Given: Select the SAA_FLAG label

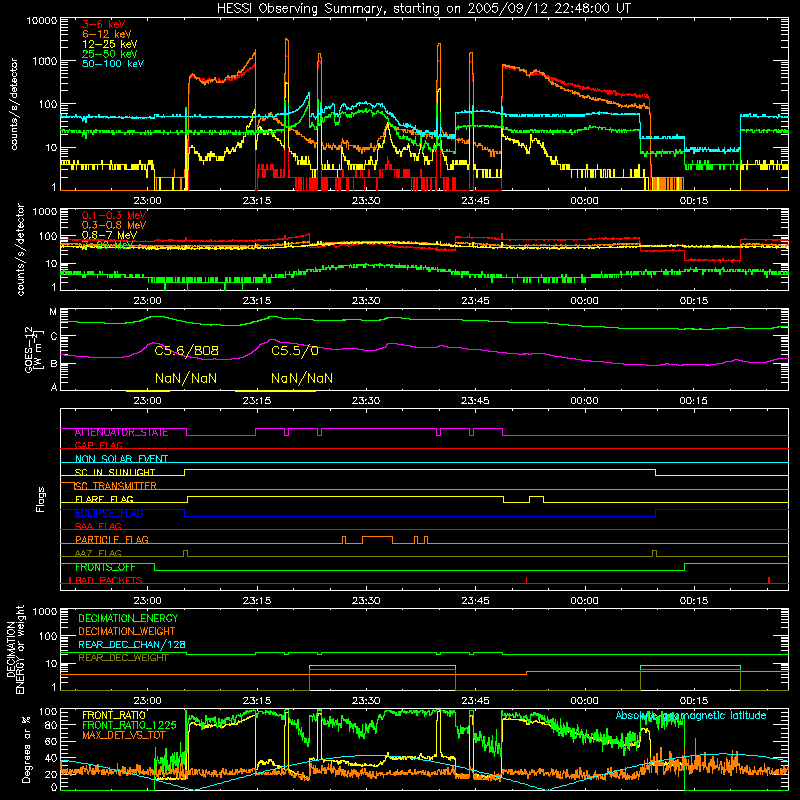Looking at the screenshot, I should [x=98, y=526].
